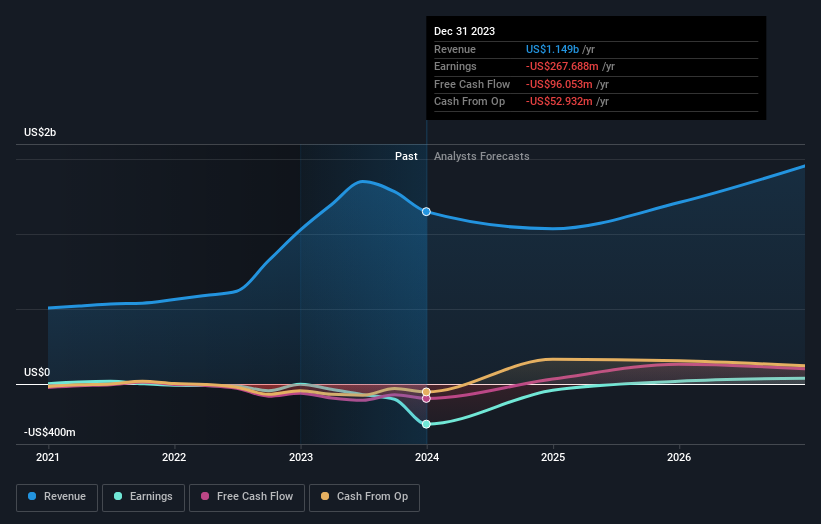Click the -US$52.932m cash from op value
The width and height of the screenshot is (821, 524).
pos(559,102)
